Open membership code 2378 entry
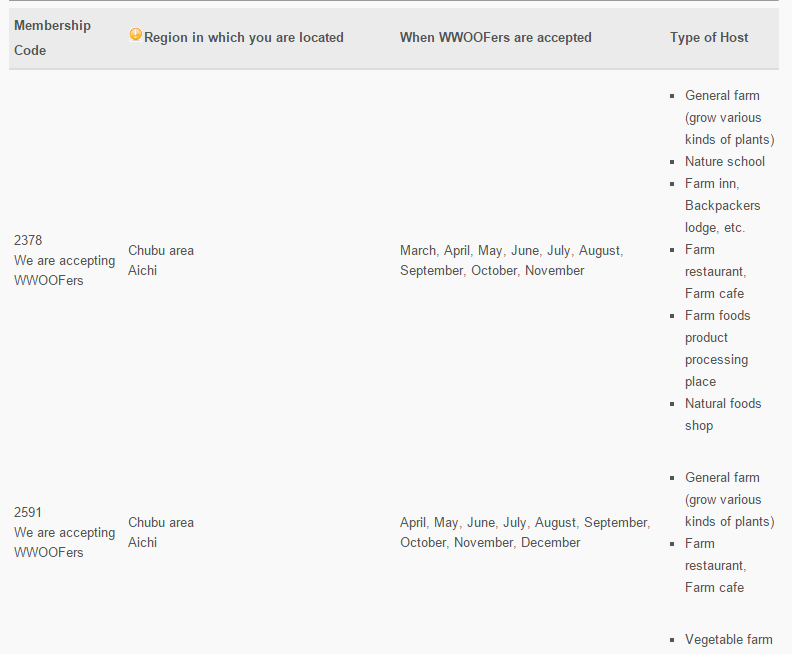 (28, 240)
